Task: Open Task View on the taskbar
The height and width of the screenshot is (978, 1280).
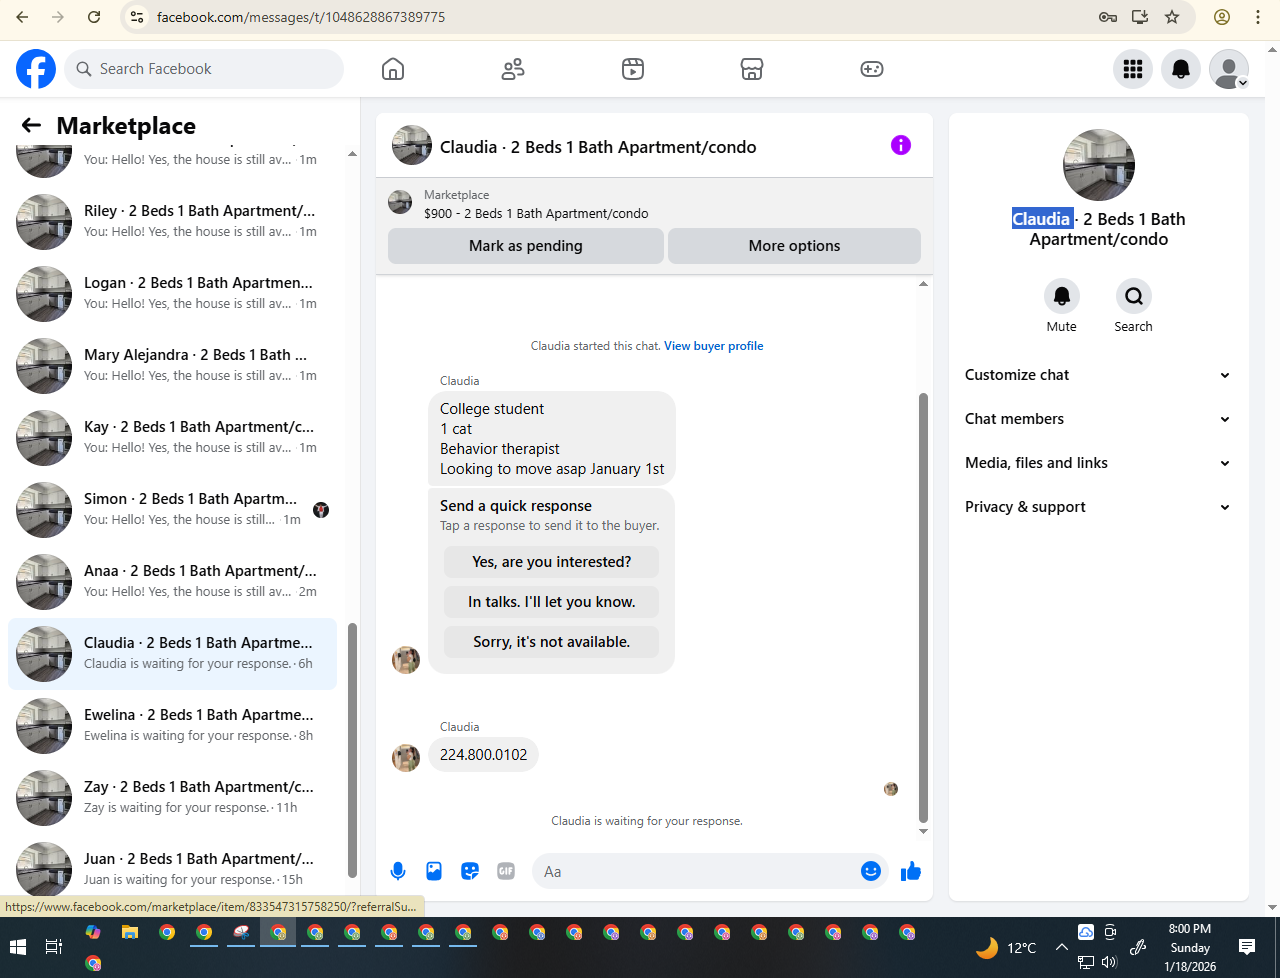Action: [x=54, y=947]
